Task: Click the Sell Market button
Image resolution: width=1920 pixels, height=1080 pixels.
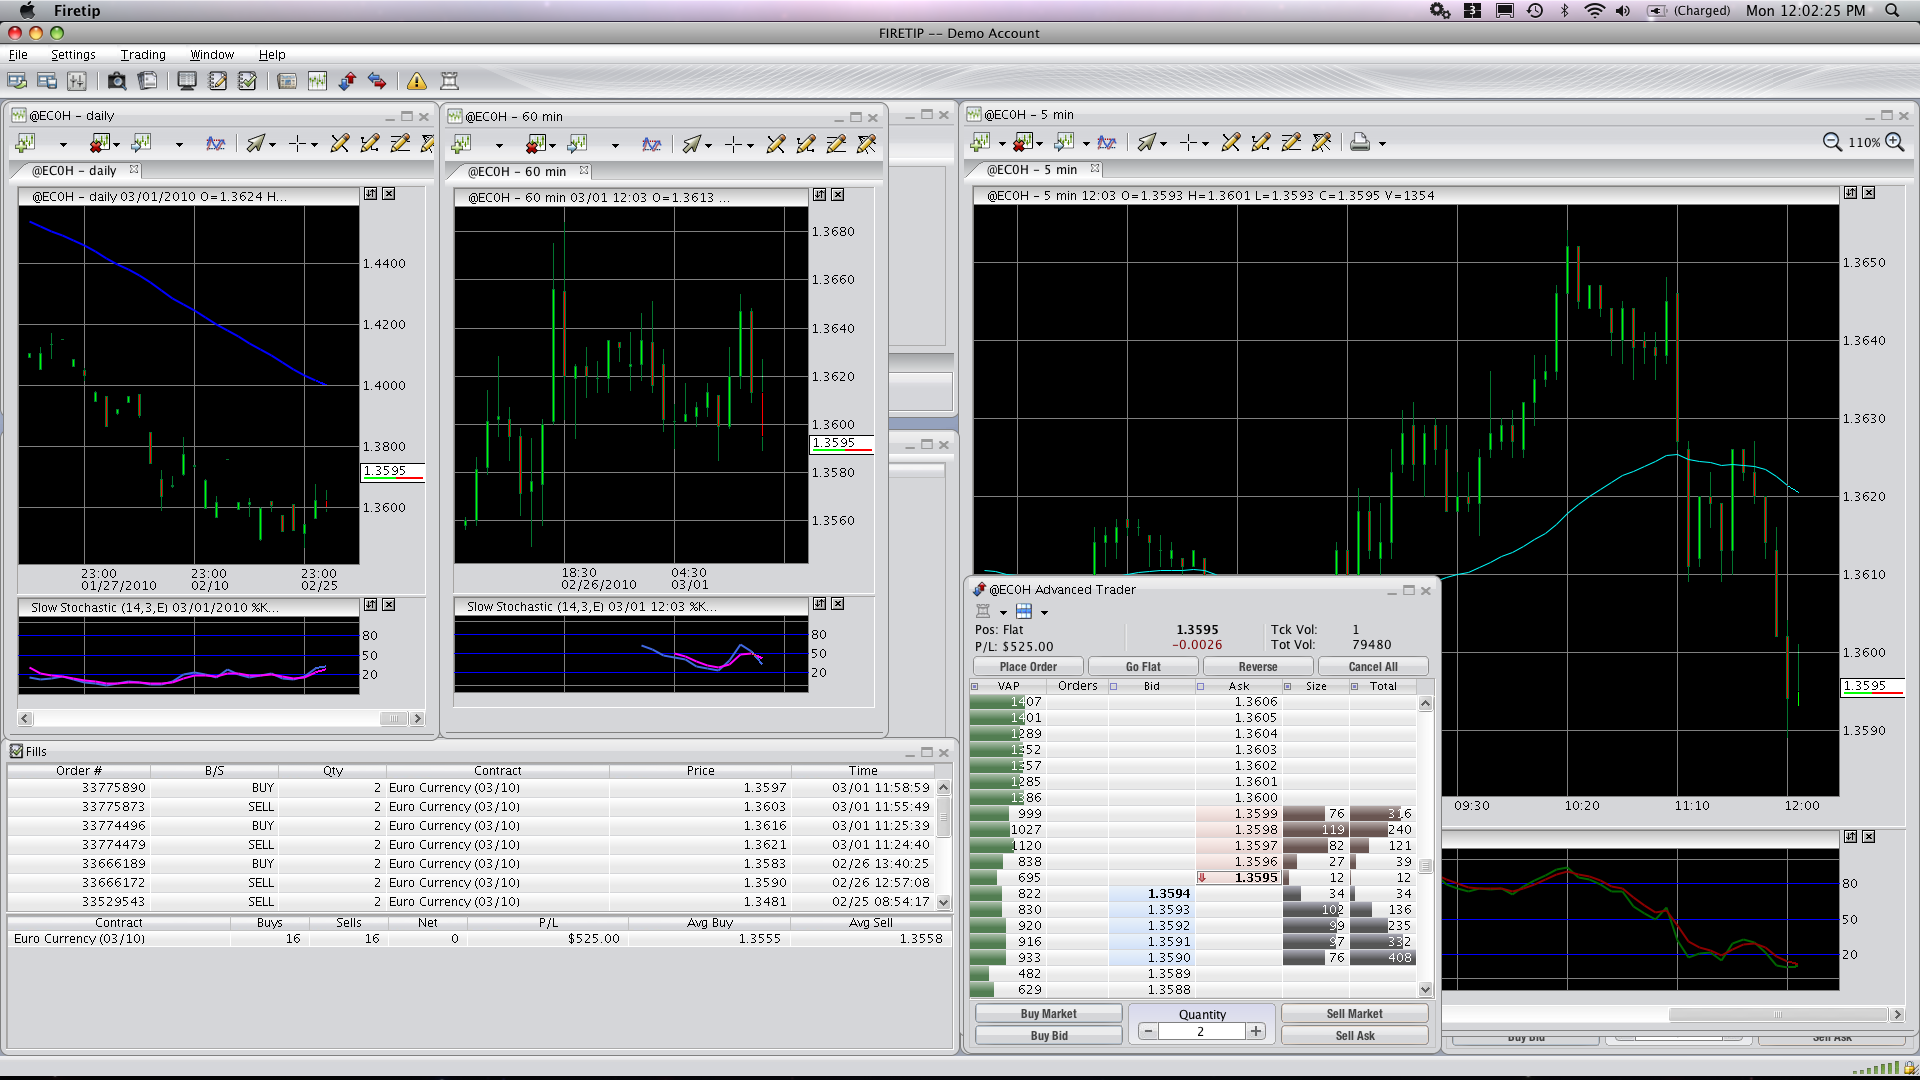Action: (x=1354, y=1013)
